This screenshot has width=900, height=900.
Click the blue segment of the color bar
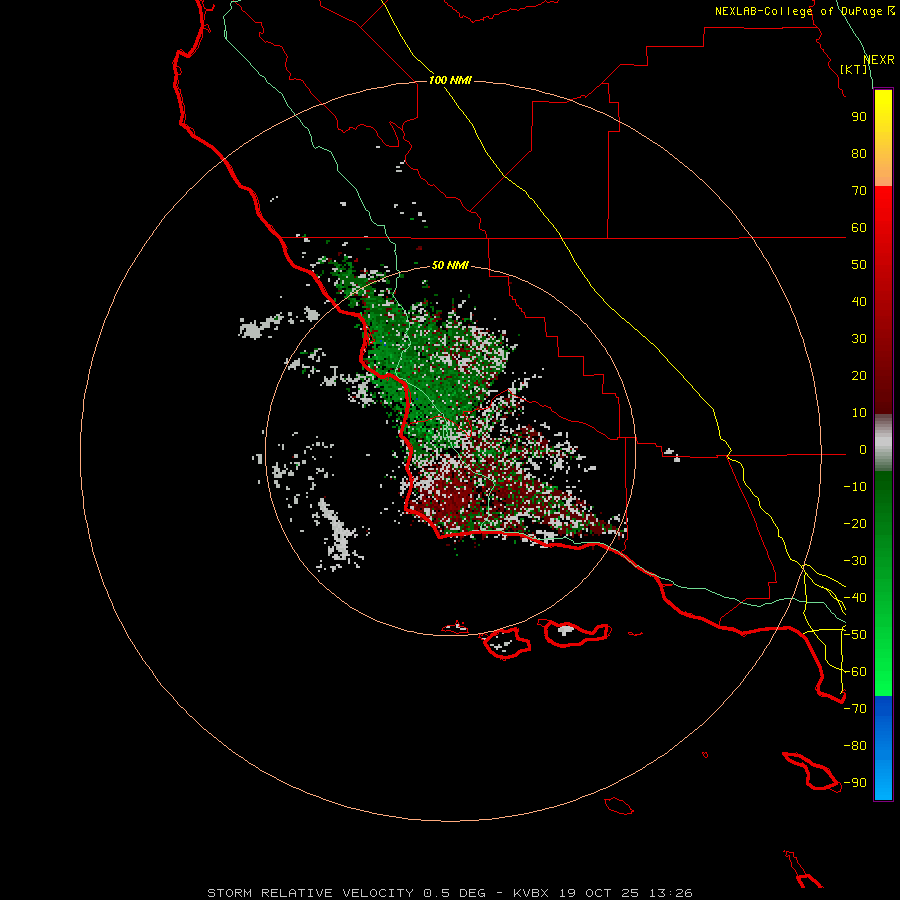coord(883,748)
